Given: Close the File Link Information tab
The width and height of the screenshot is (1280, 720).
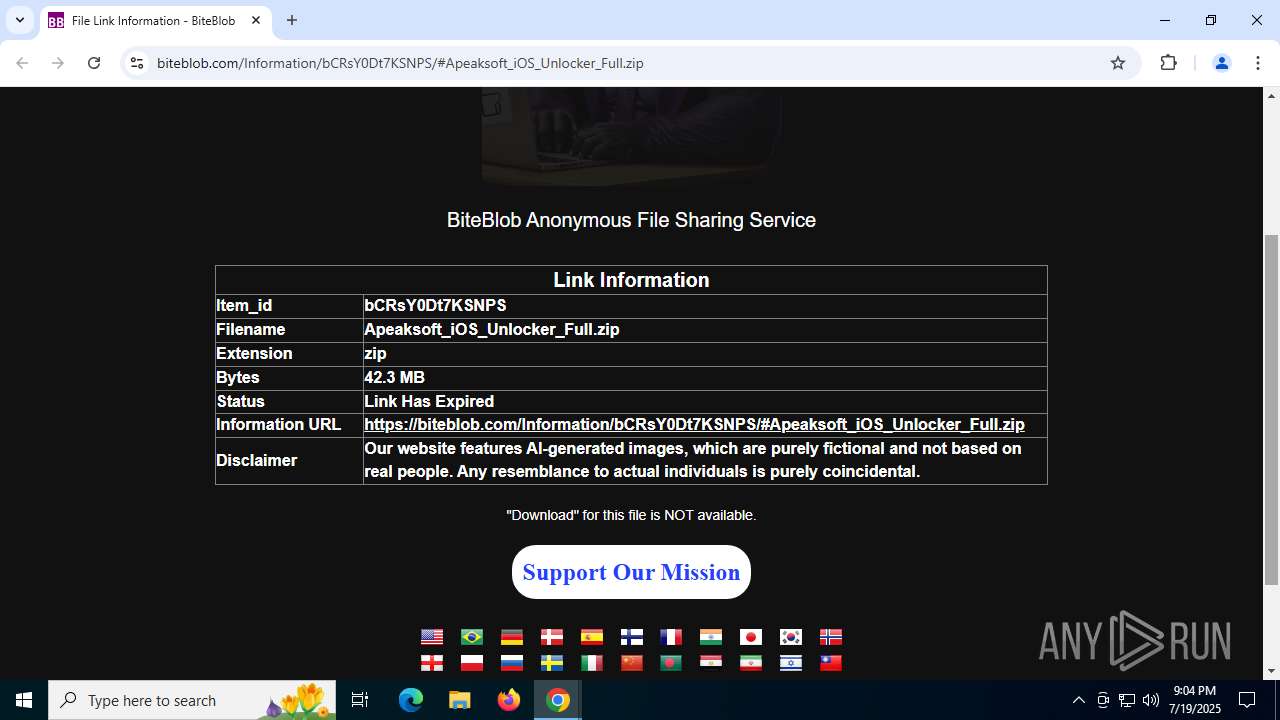Looking at the screenshot, I should (256, 20).
